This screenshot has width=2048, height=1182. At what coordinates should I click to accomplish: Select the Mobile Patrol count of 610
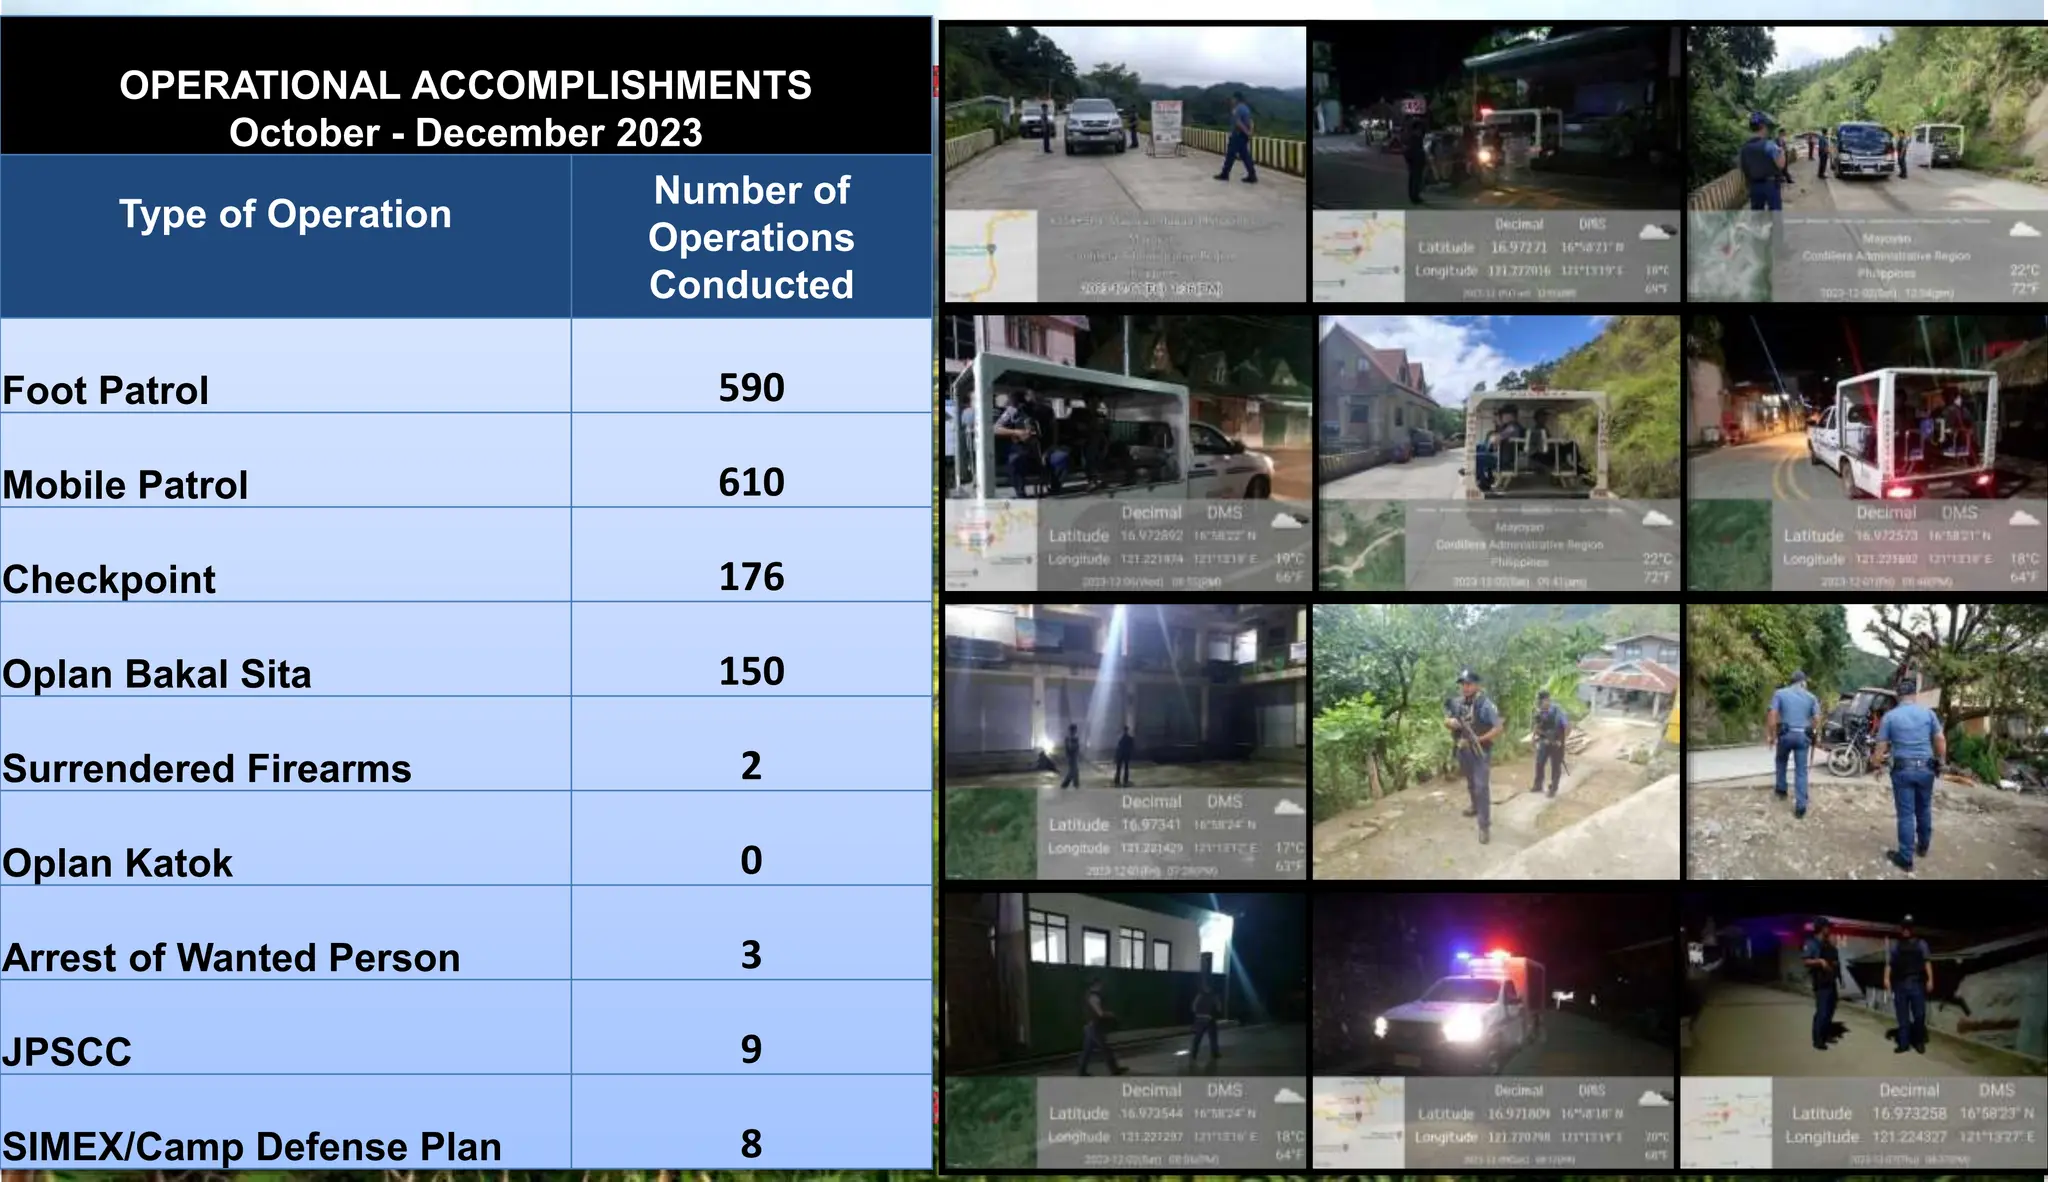click(751, 483)
